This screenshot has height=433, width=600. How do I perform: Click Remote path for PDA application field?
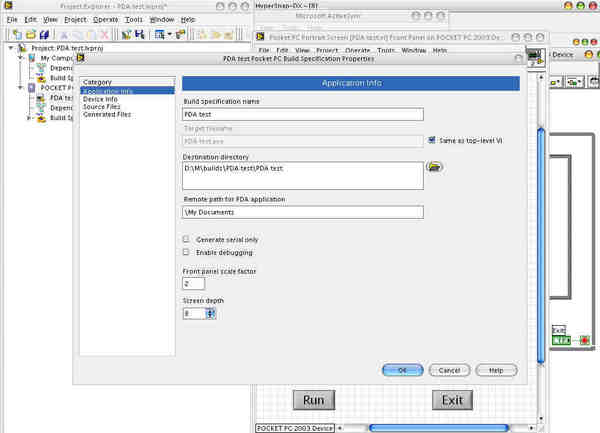(x=303, y=212)
